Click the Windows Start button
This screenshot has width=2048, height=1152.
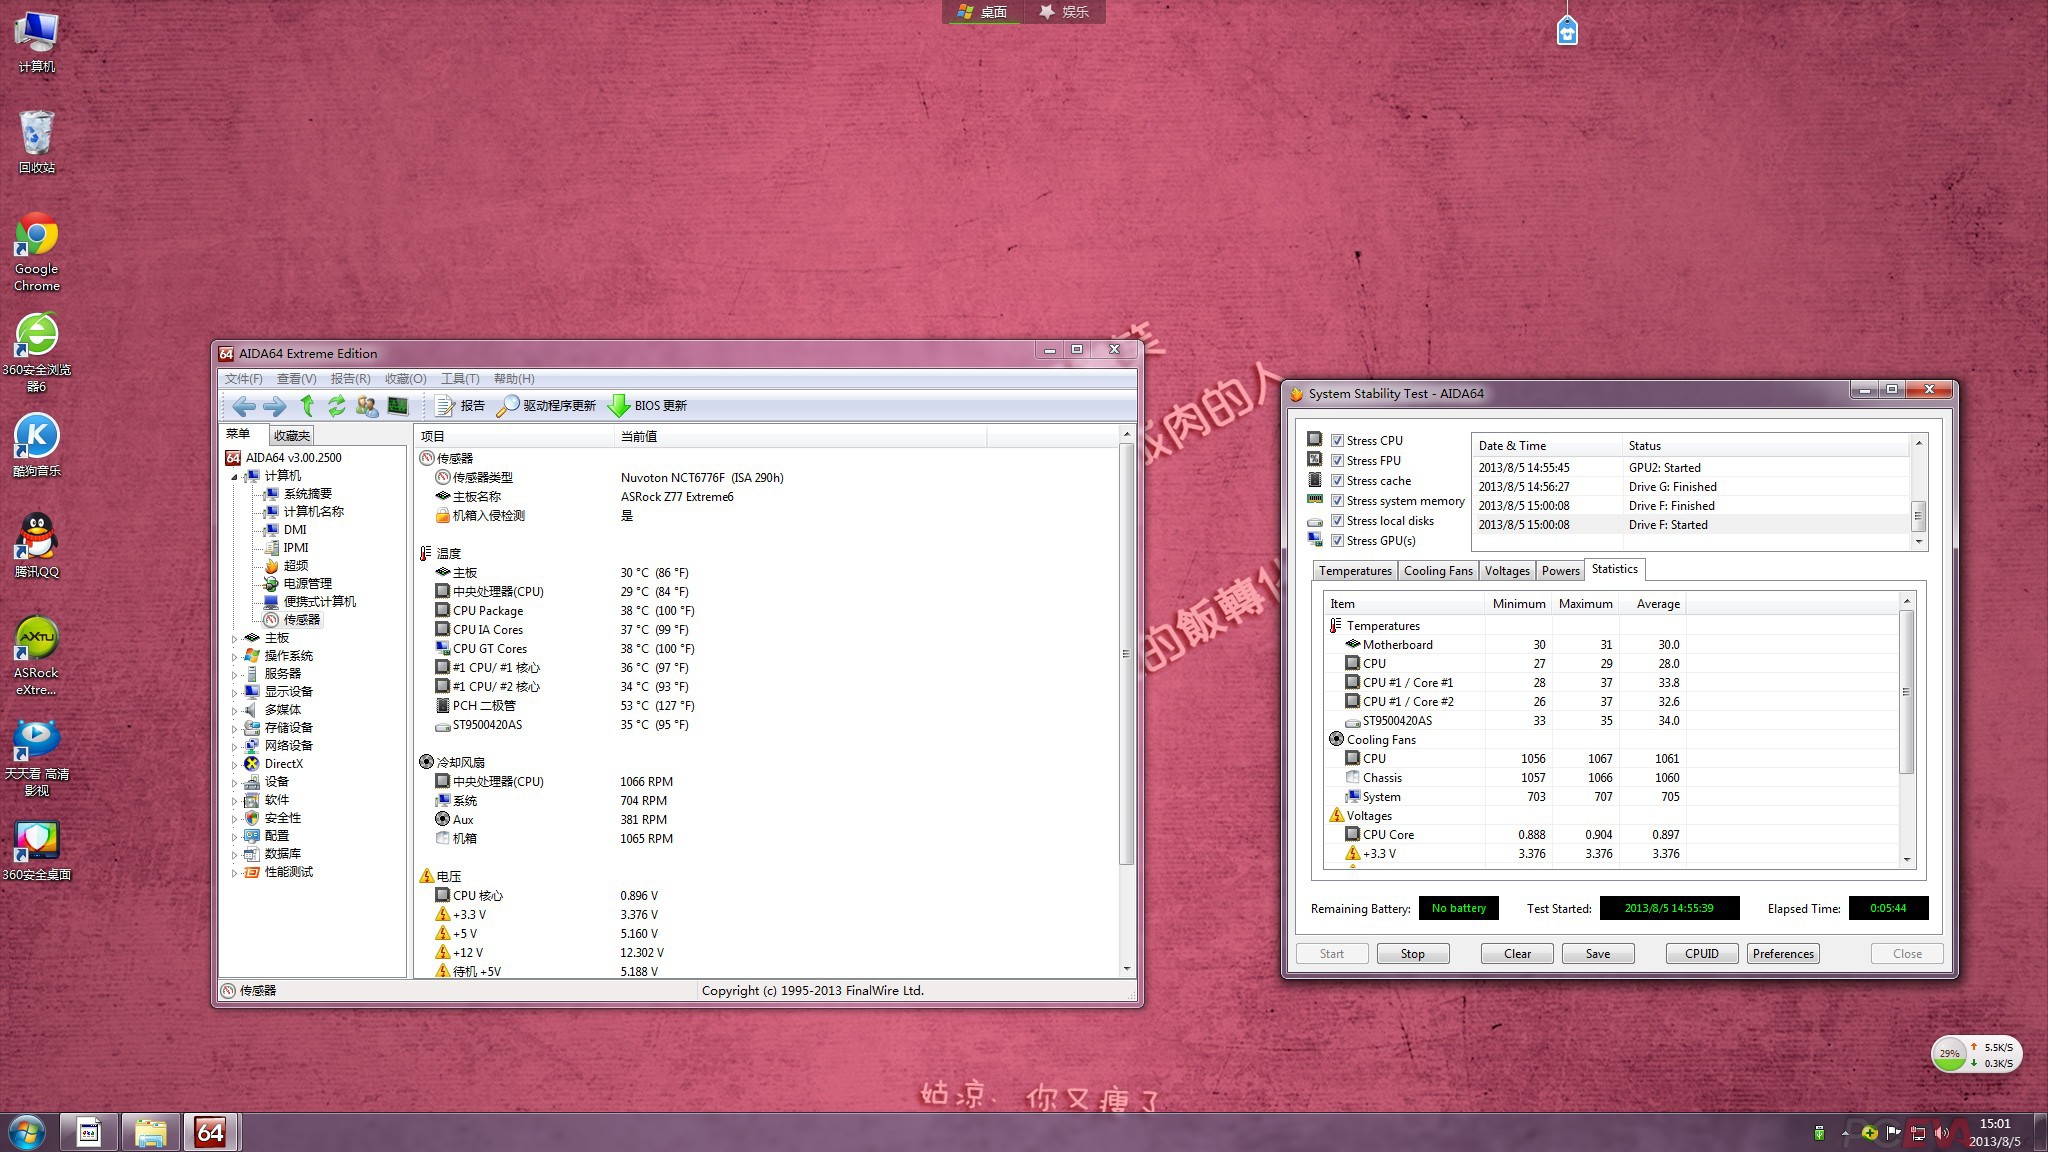click(27, 1133)
